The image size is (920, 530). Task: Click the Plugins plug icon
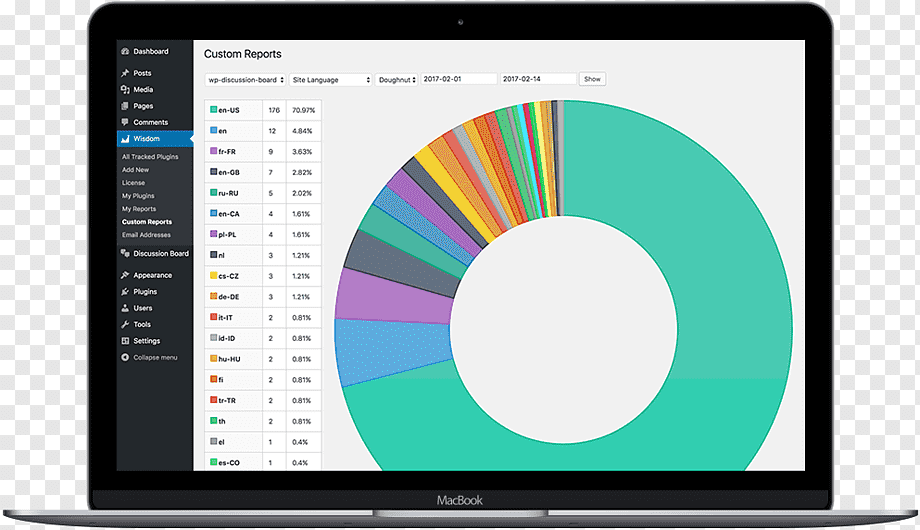pyautogui.click(x=125, y=291)
